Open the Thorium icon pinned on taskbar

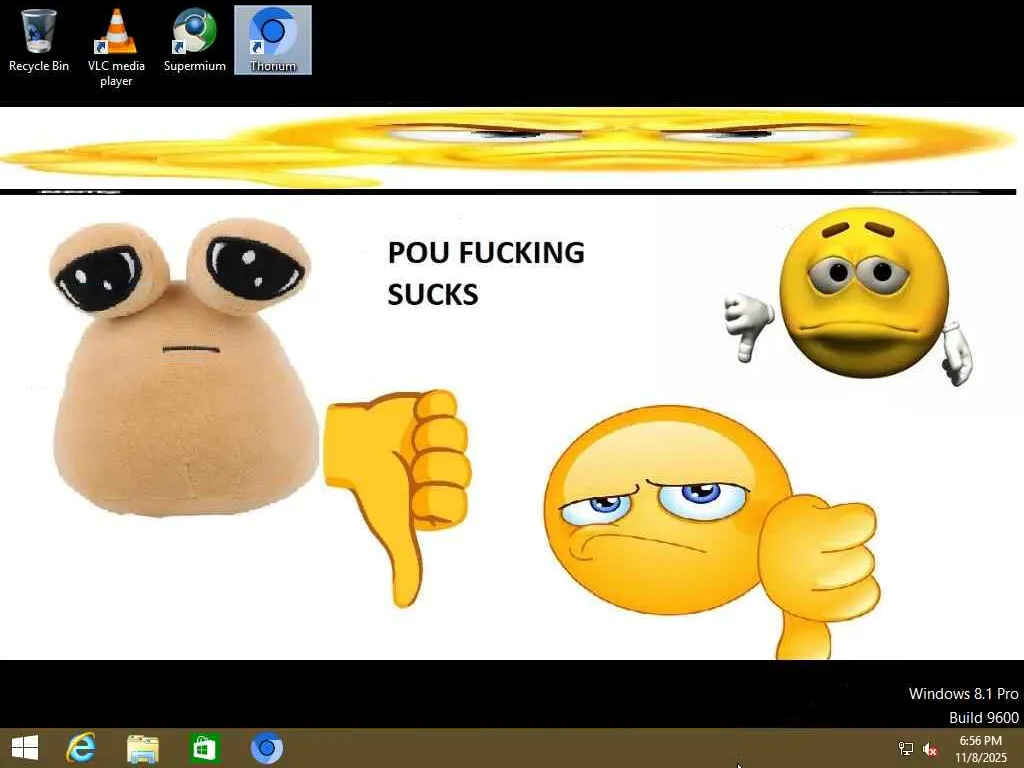point(267,748)
